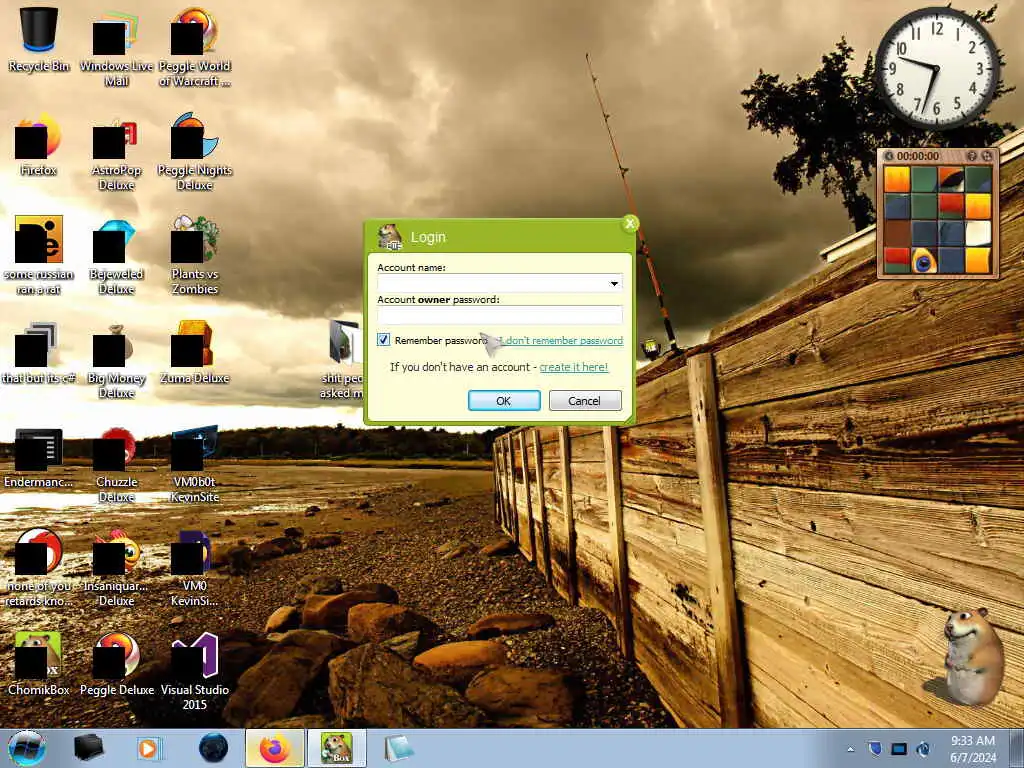This screenshot has width=1024, height=768.
Task: Click Cancel in the Login dialog
Action: (x=584, y=400)
